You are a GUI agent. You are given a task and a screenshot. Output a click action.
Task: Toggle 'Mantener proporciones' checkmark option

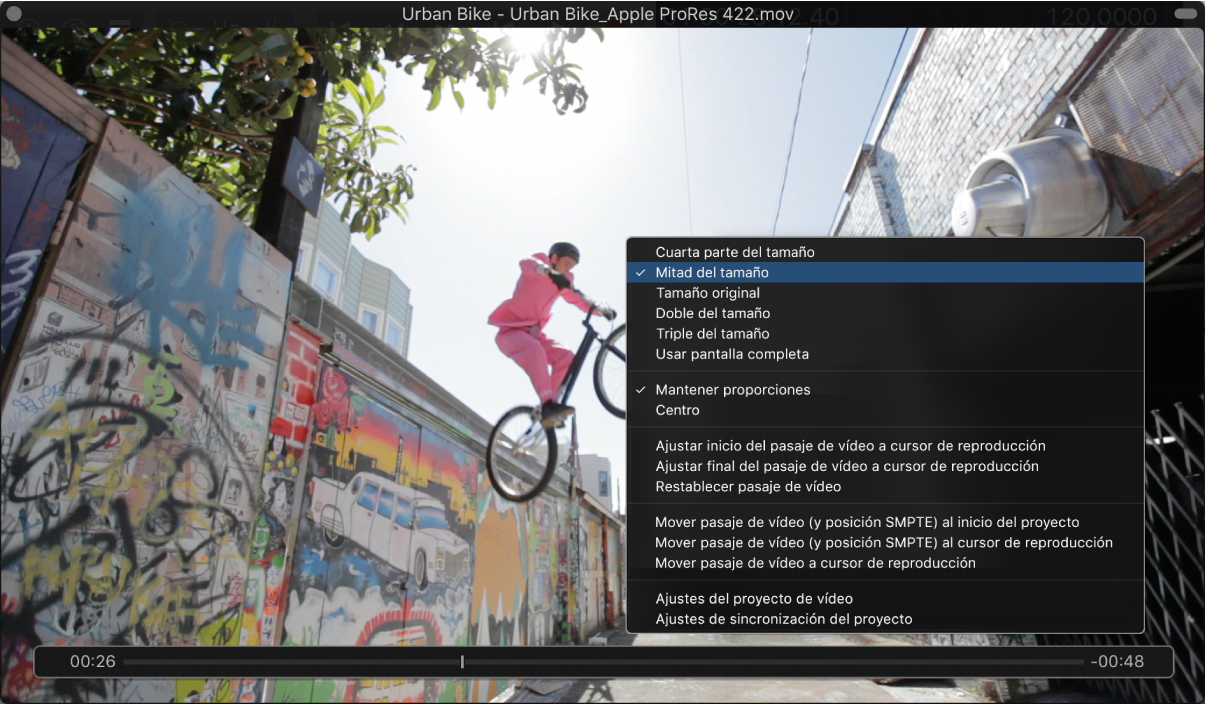[x=733, y=390]
